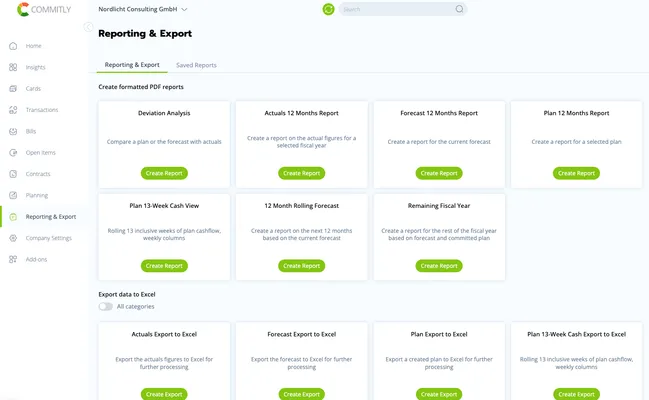Create Export for Actuals Export to Excel
The image size is (649, 400).
[164, 394]
